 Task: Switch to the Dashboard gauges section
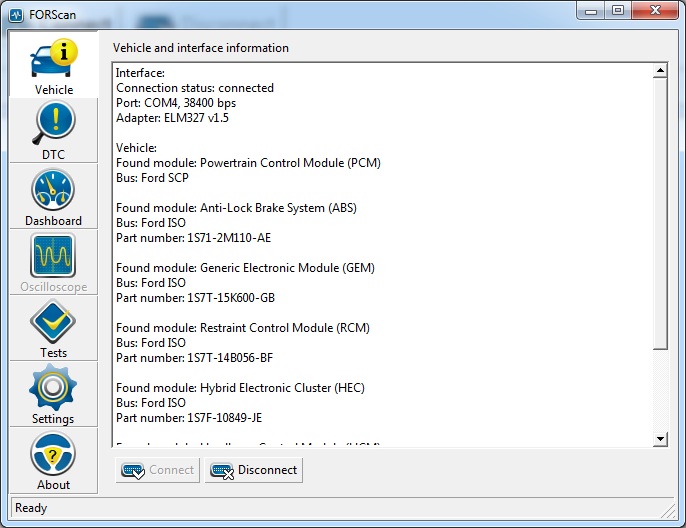point(53,196)
